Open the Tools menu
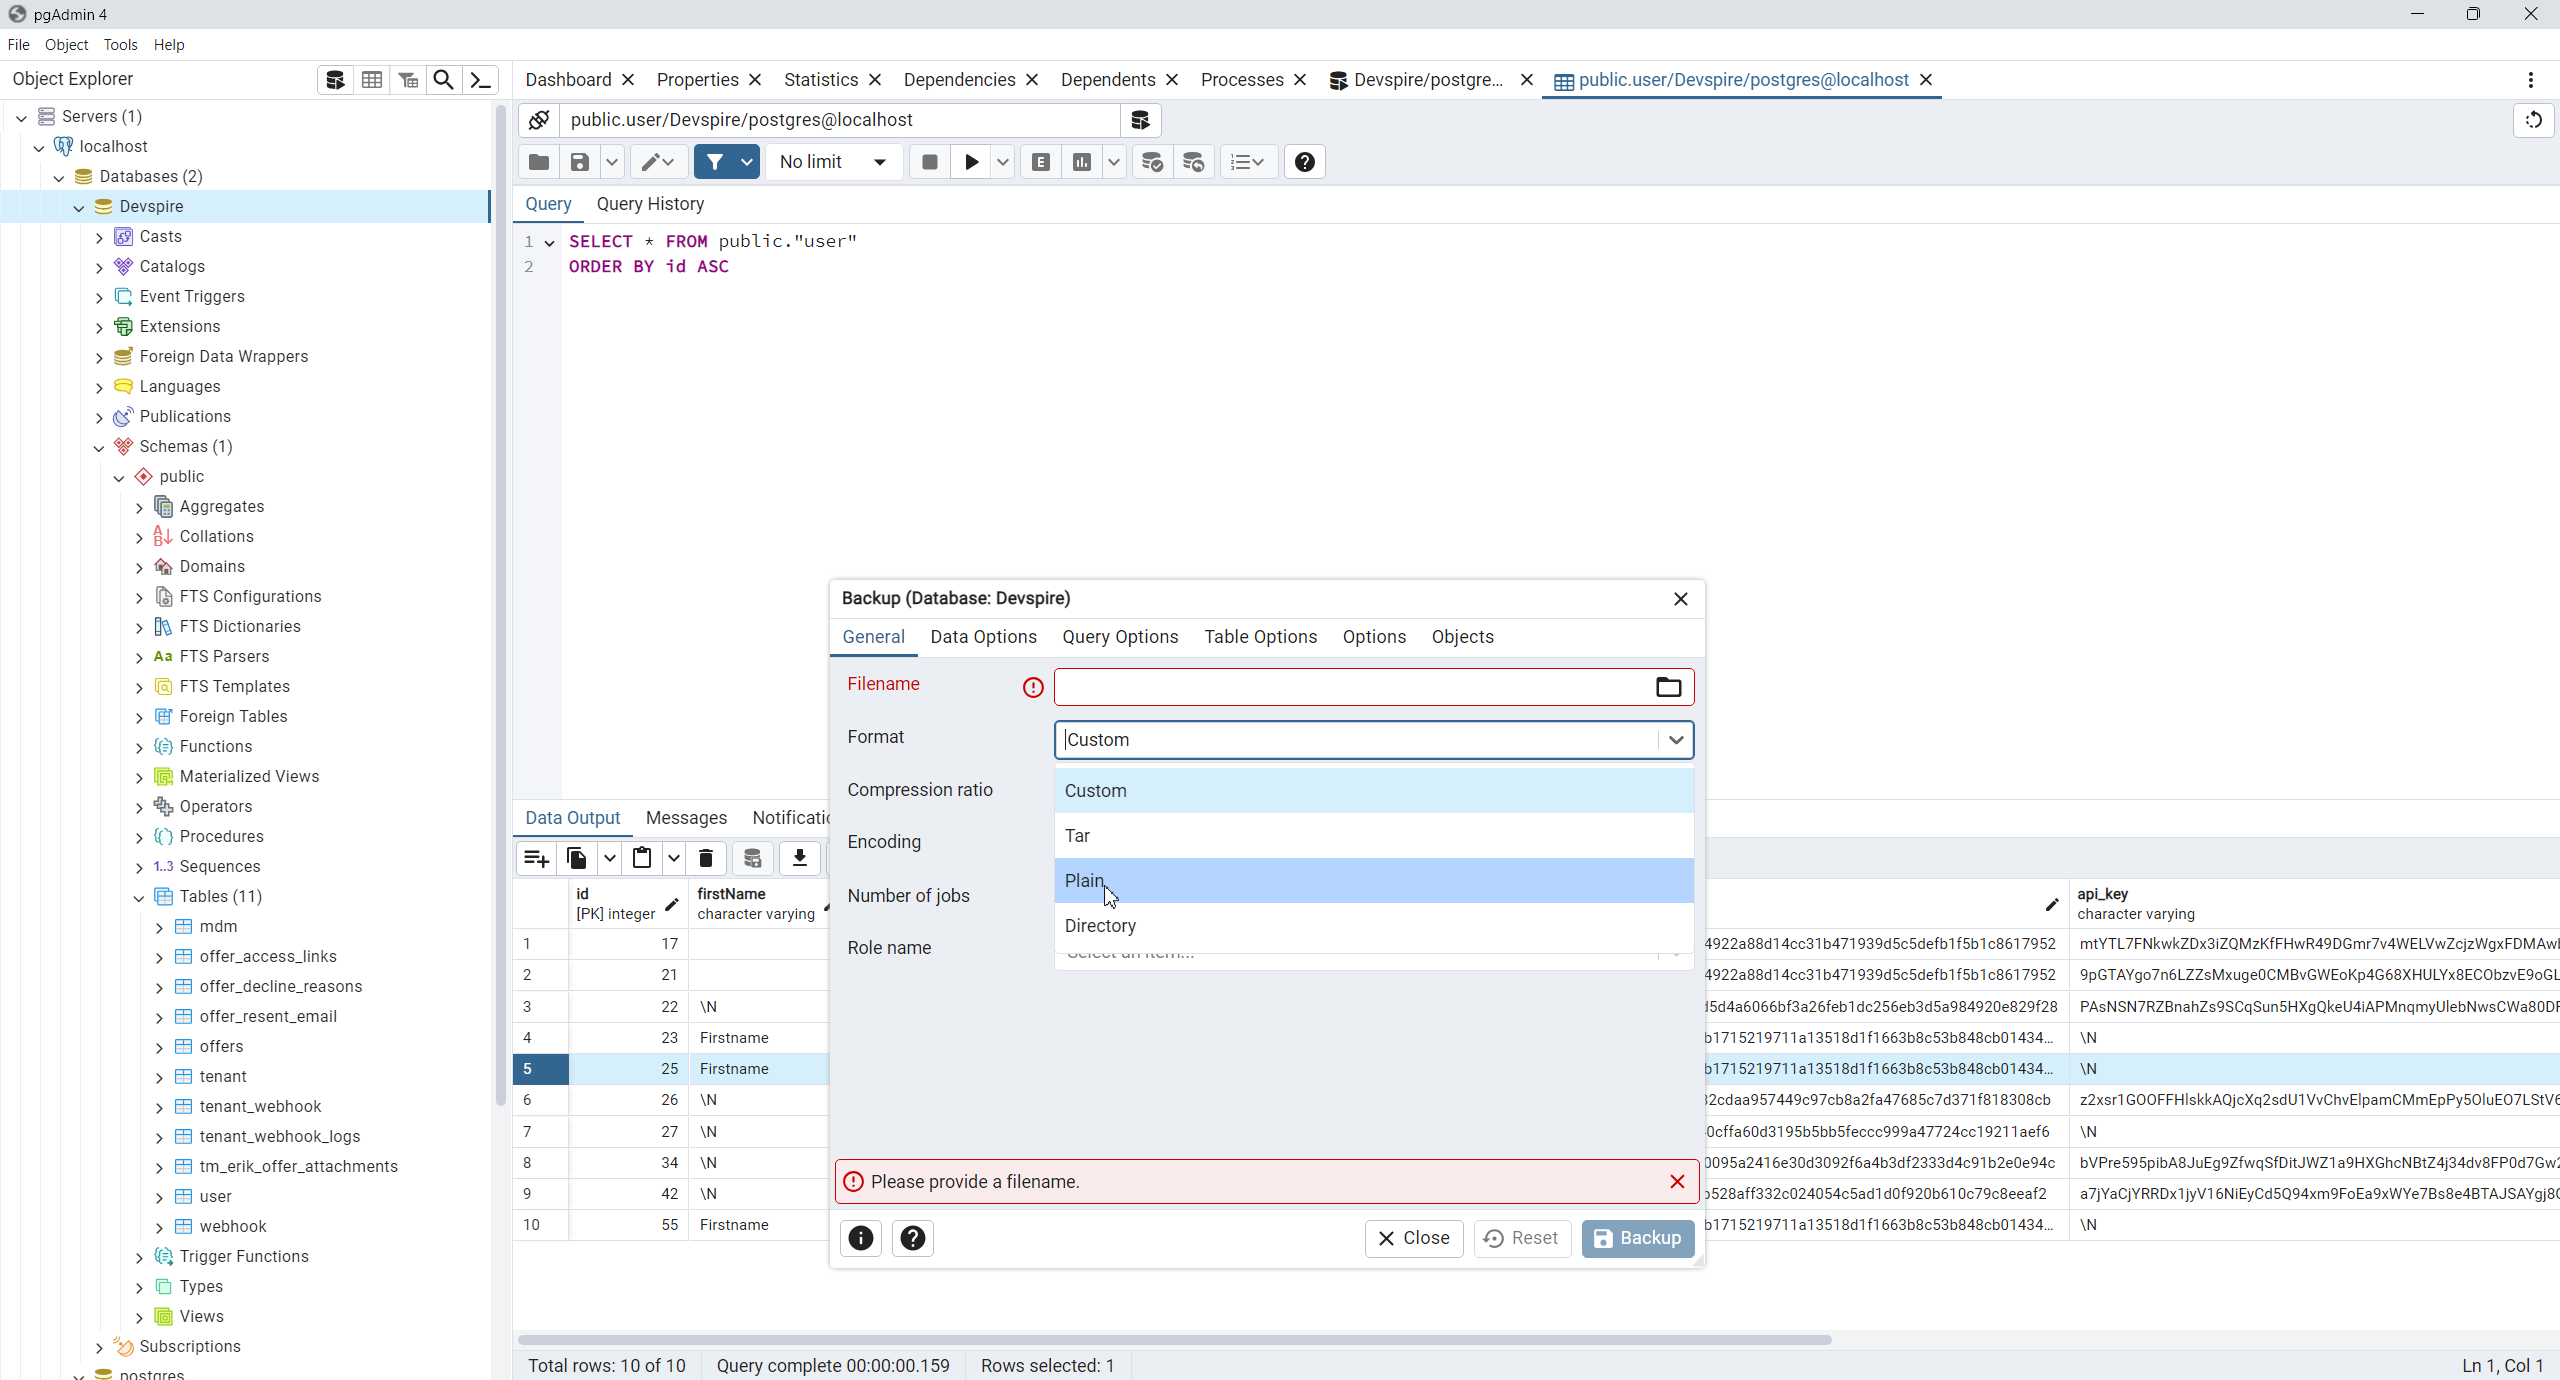 [x=121, y=44]
